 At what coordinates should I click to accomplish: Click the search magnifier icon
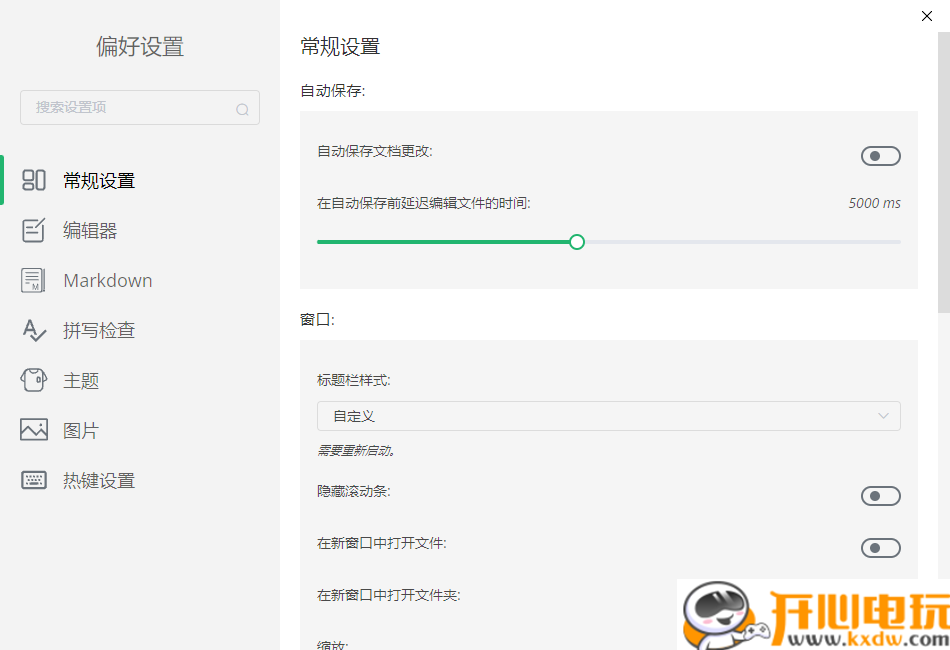pyautogui.click(x=243, y=108)
